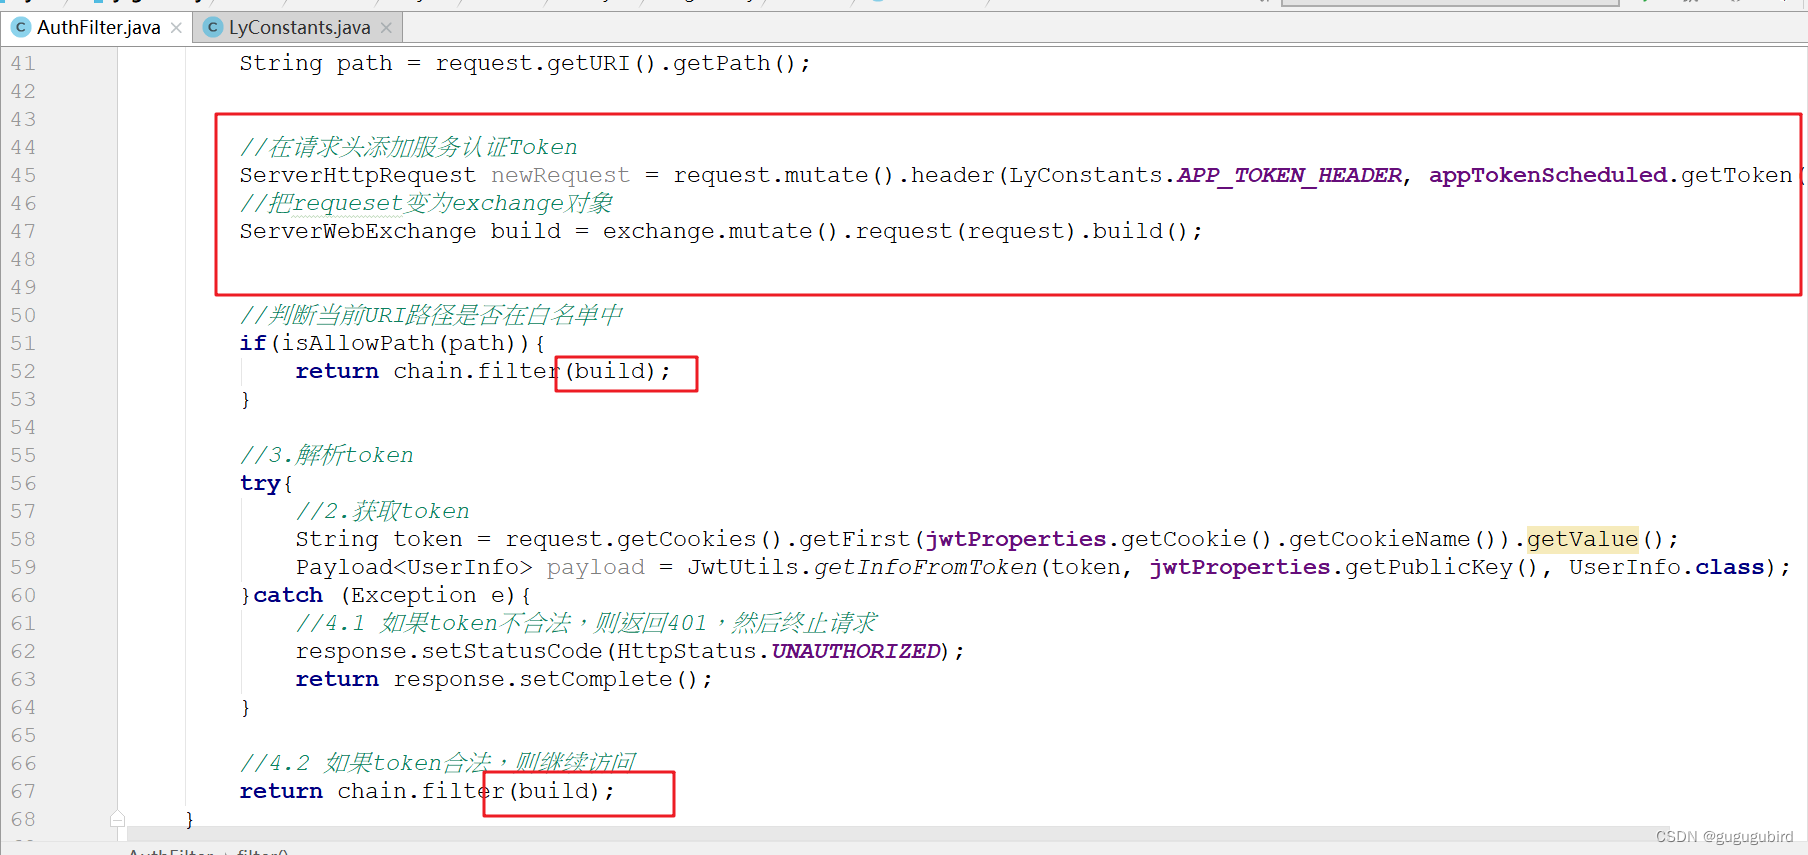
Task: Click APP_TOKEN_HEADER constant on line 45
Action: [1289, 175]
